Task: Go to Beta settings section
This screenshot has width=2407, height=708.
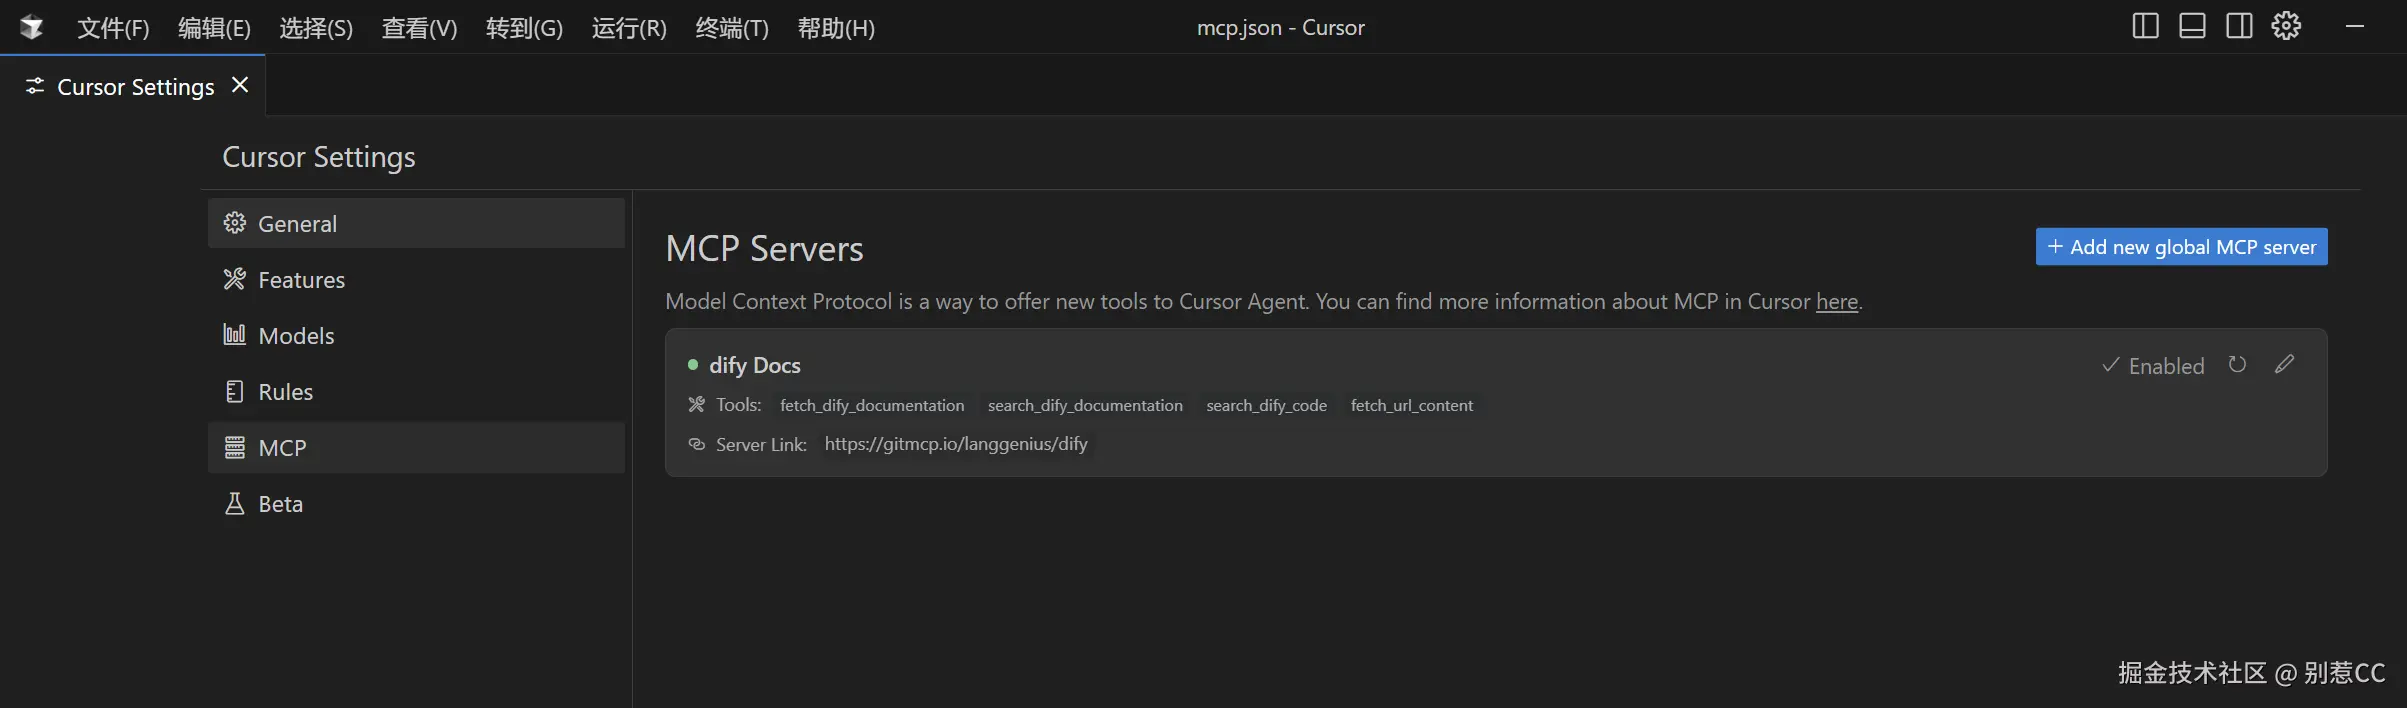Action: coord(416,503)
